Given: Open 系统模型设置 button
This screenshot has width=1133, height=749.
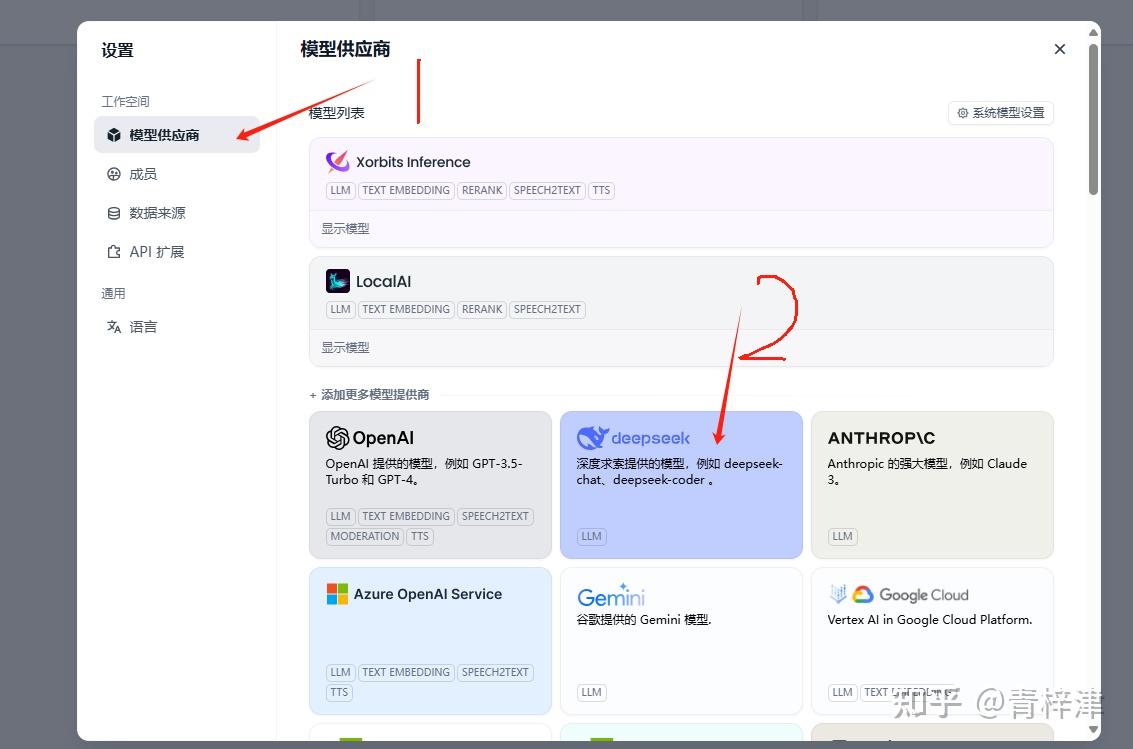Looking at the screenshot, I should (x=1001, y=113).
